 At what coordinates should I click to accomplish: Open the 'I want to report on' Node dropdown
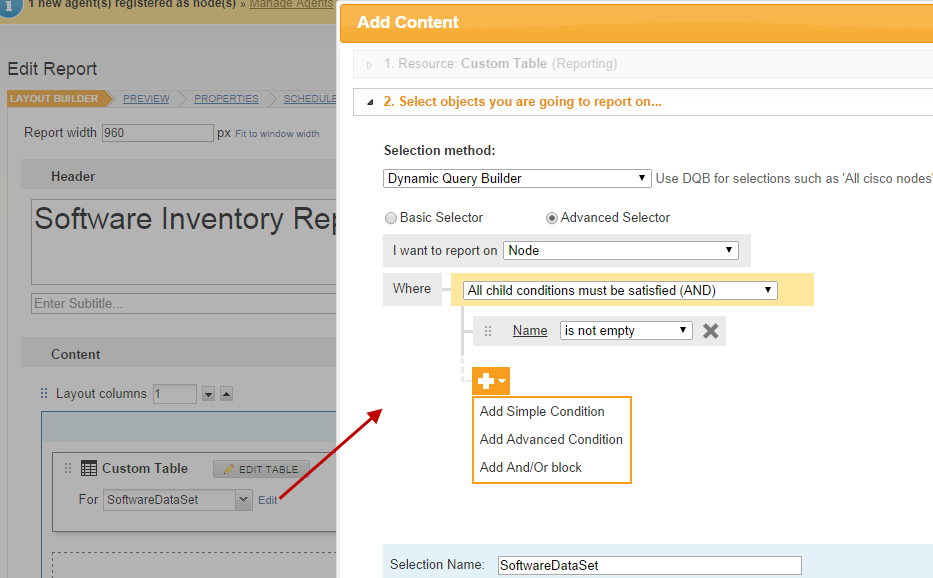[621, 251]
